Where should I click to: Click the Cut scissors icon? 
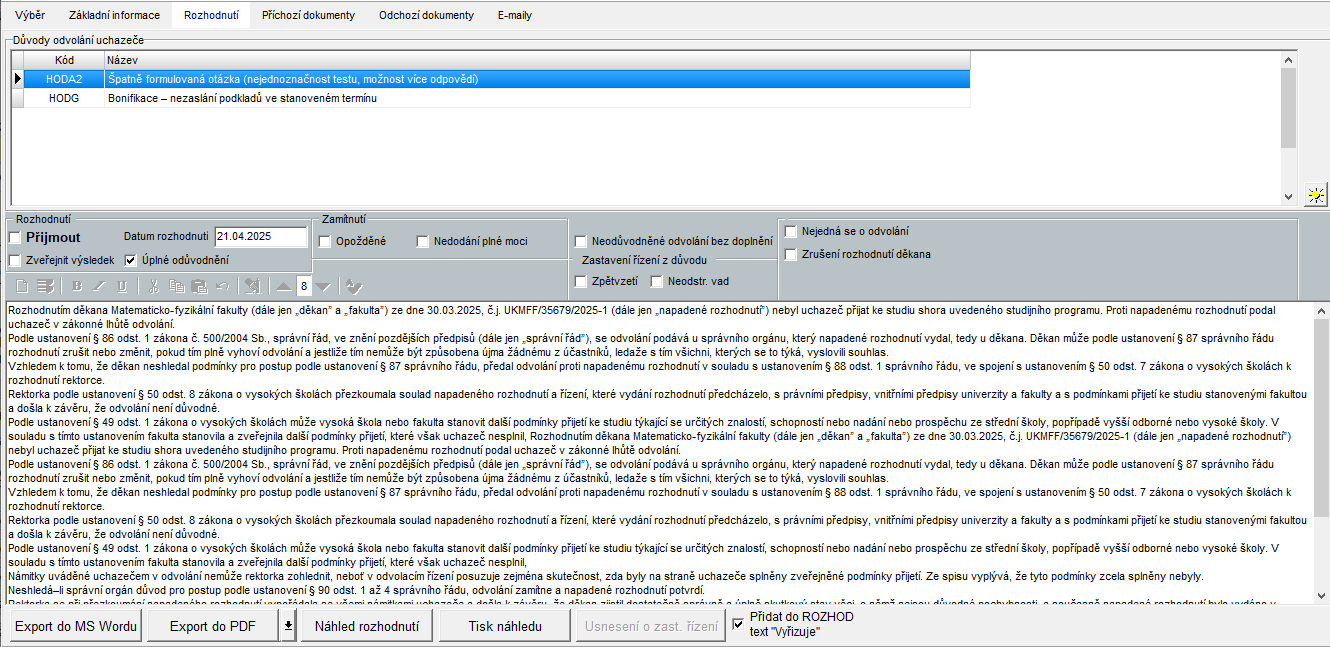point(154,287)
